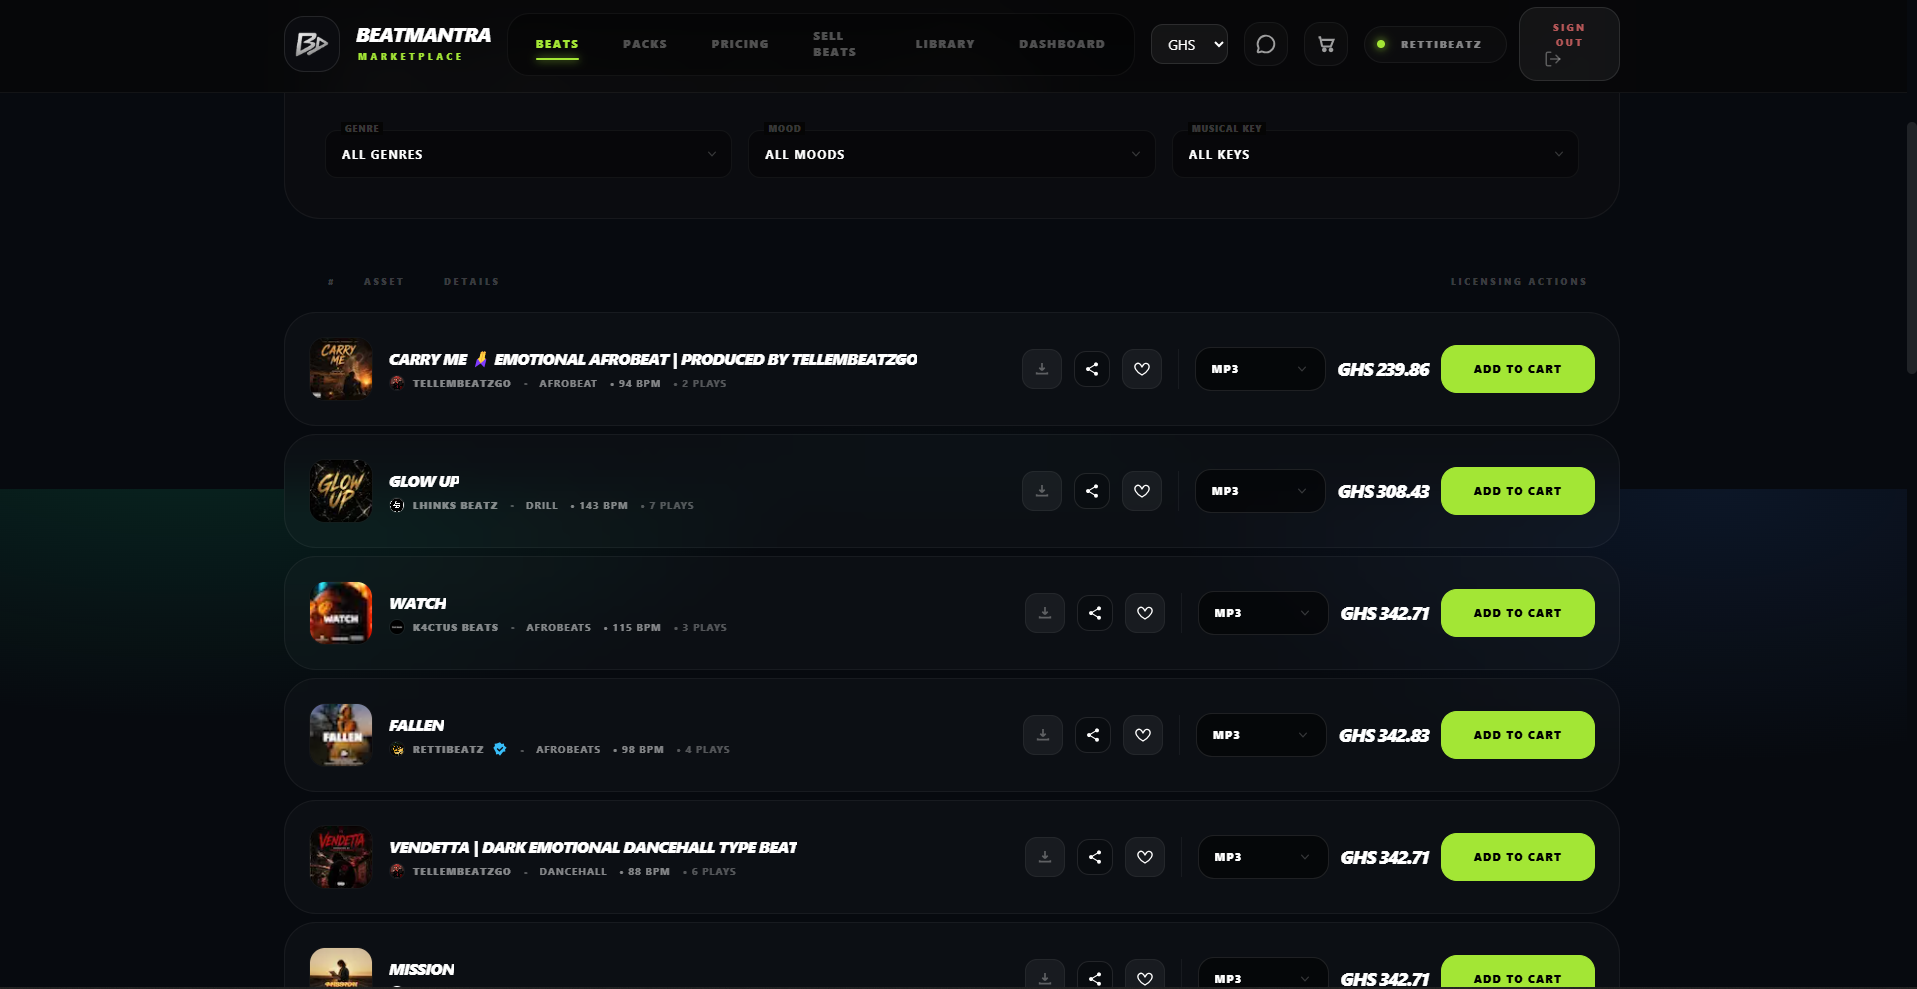Open the Carry Me cover thumbnail
The height and width of the screenshot is (989, 1917).
(x=341, y=369)
